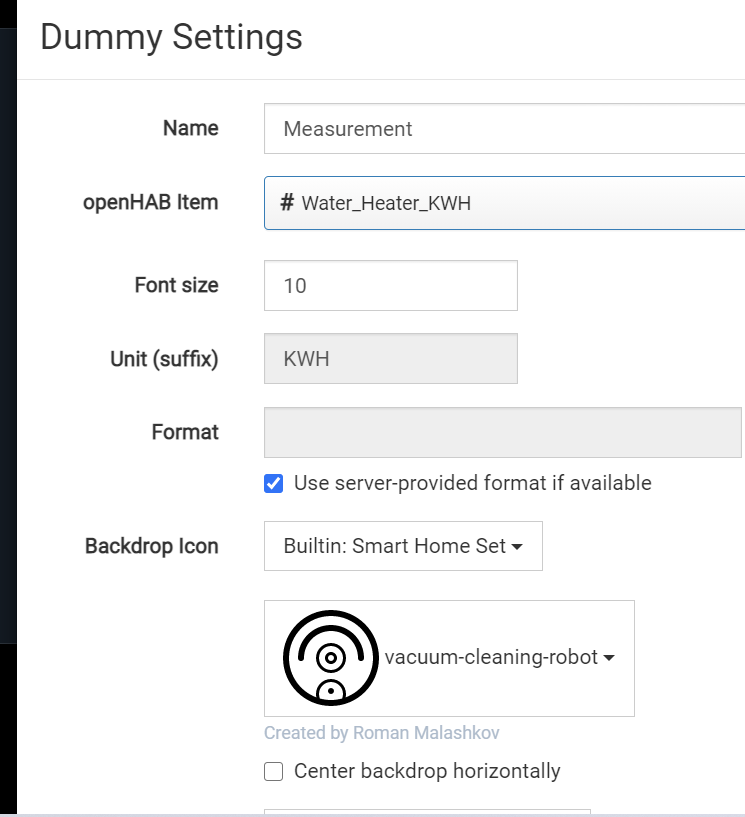
Task: Click the Dummy Settings dialog heading
Action: (171, 37)
